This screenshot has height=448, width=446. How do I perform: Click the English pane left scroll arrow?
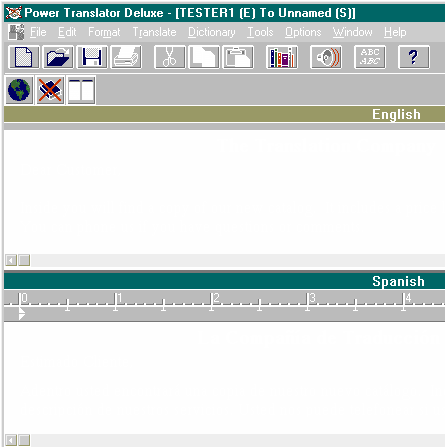pyautogui.click(x=11, y=260)
